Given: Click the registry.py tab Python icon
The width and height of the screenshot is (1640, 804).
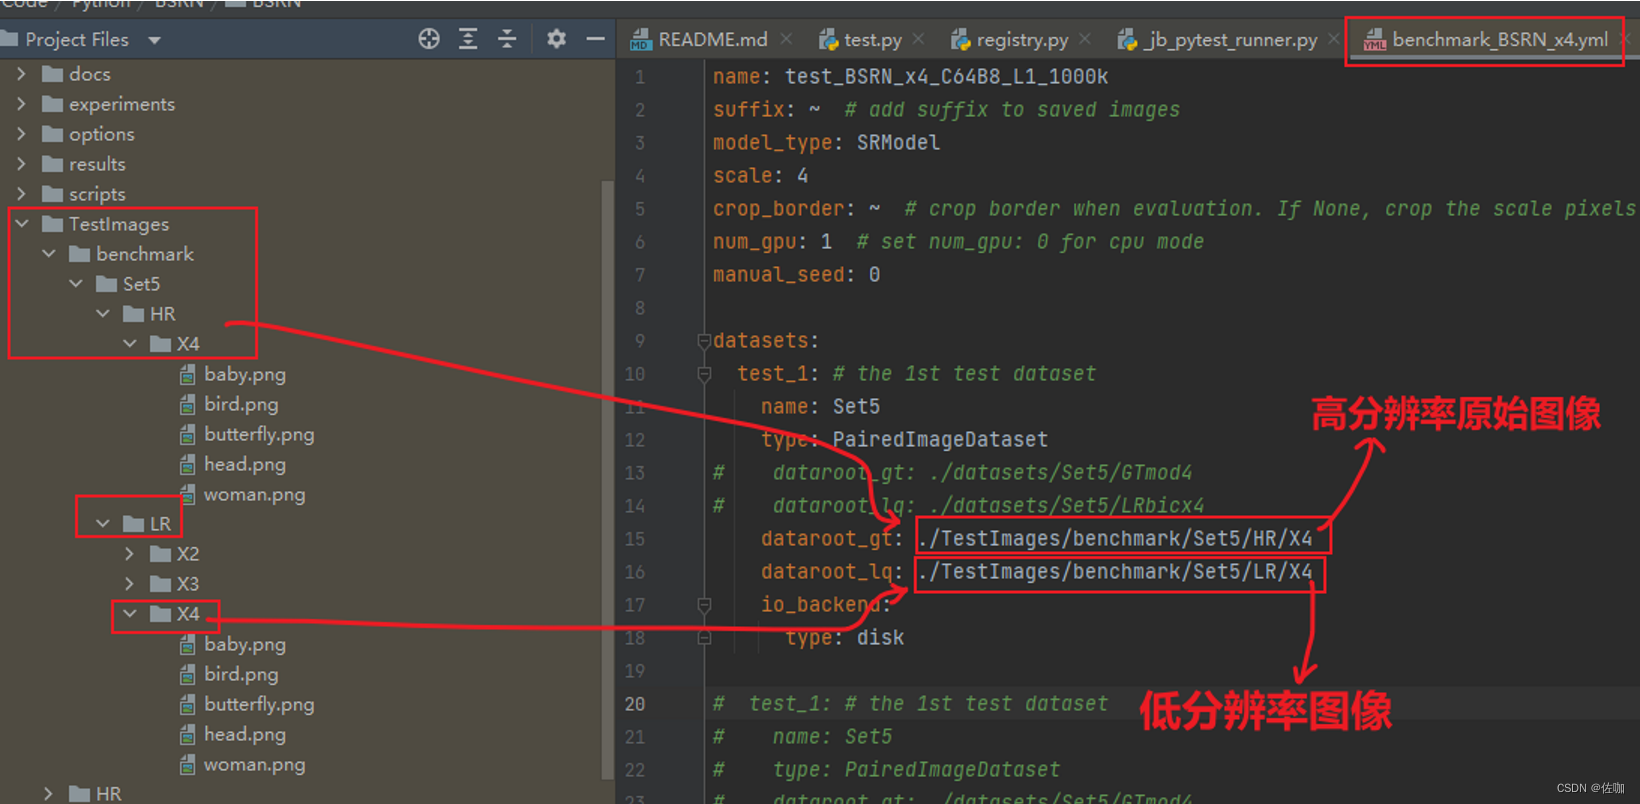Looking at the screenshot, I should (960, 40).
